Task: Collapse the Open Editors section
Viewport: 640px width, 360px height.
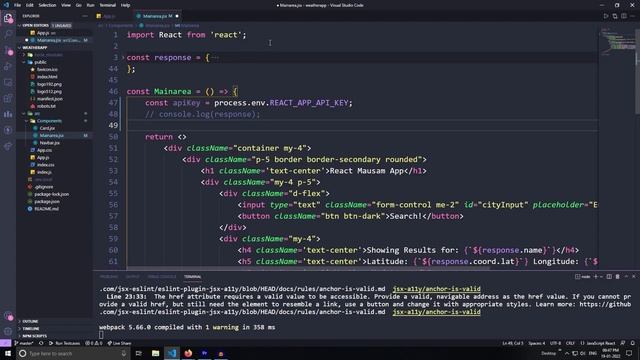Action: 20,25
